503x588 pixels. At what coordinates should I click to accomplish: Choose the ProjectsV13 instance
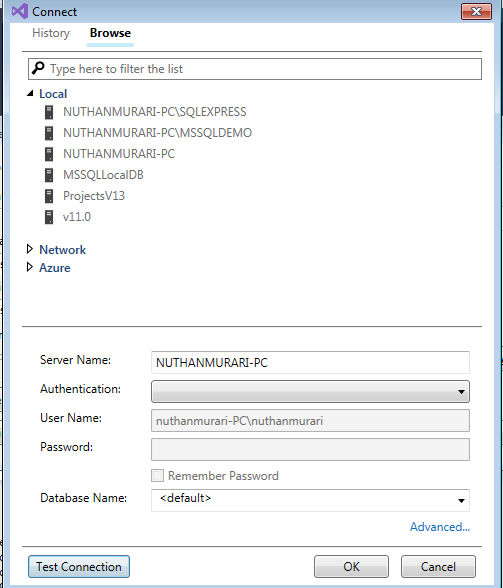[94, 196]
